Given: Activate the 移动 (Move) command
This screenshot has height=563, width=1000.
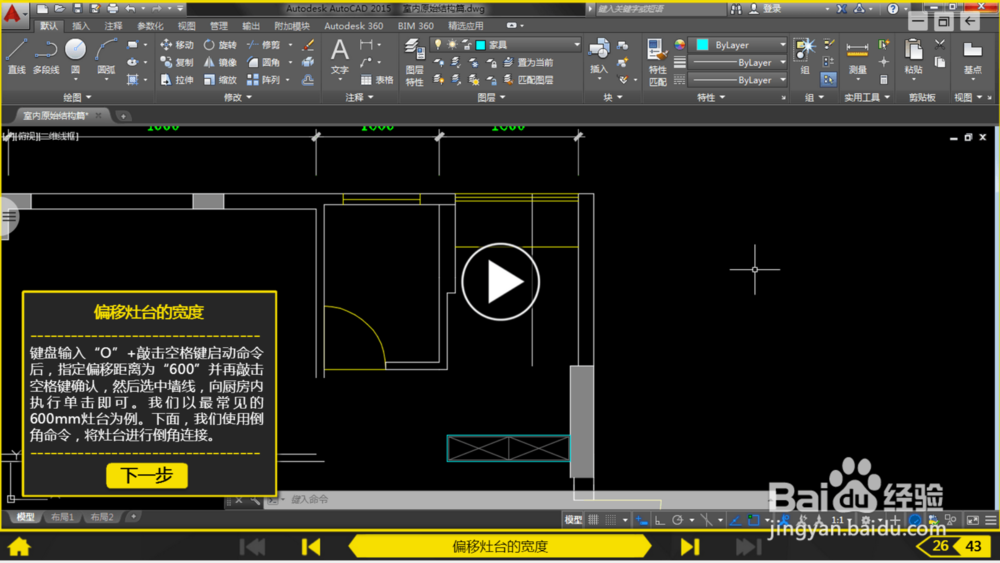Looking at the screenshot, I should (177, 45).
